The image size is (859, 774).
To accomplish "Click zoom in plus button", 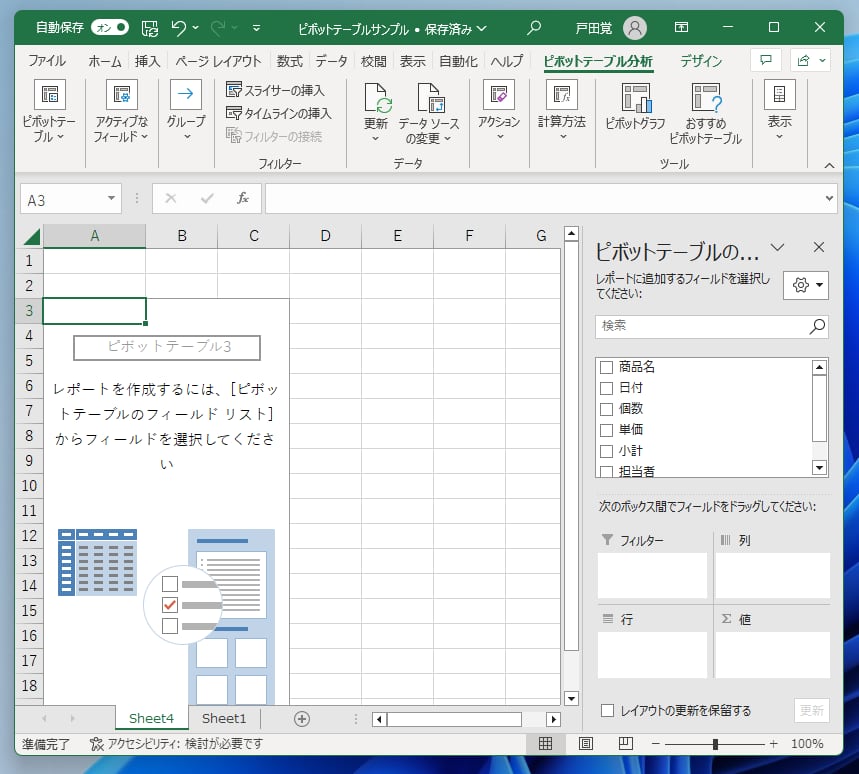I will coord(773,743).
